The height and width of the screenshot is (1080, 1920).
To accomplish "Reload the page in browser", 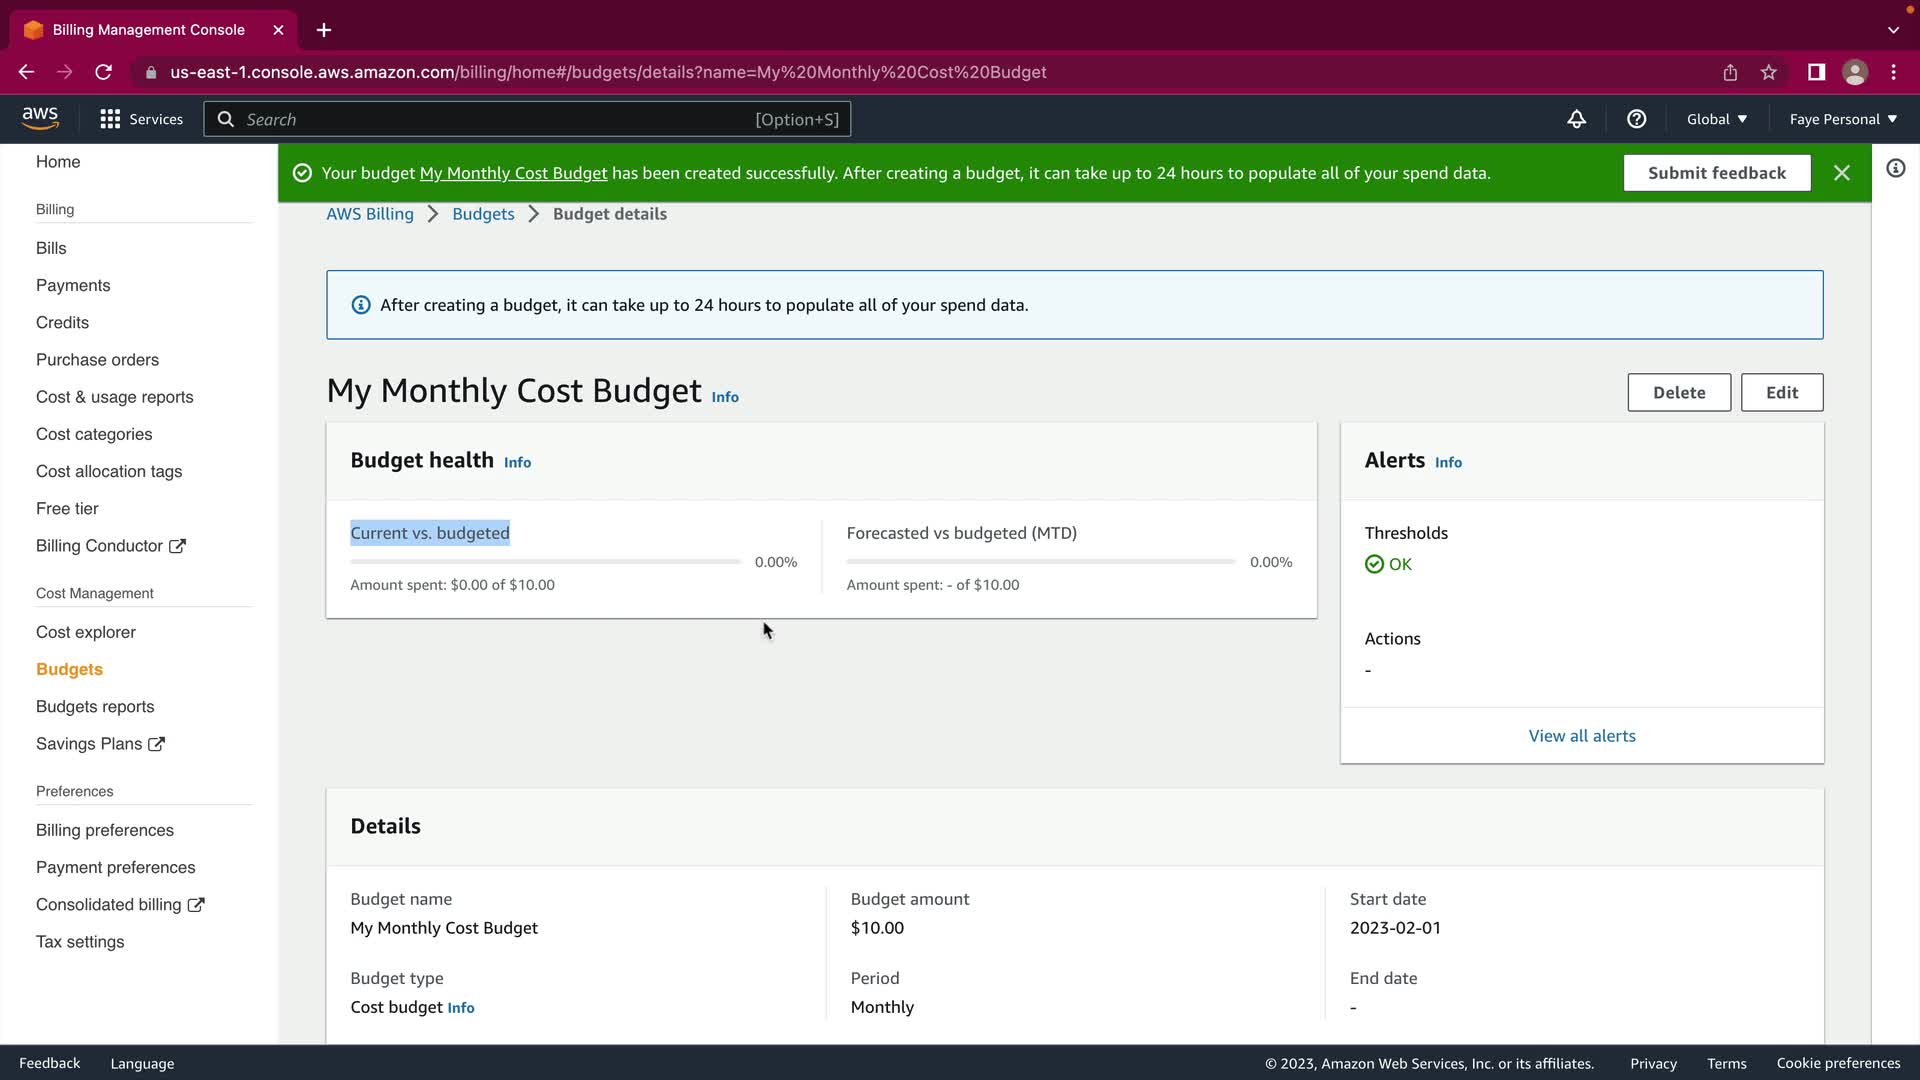I will [x=103, y=72].
